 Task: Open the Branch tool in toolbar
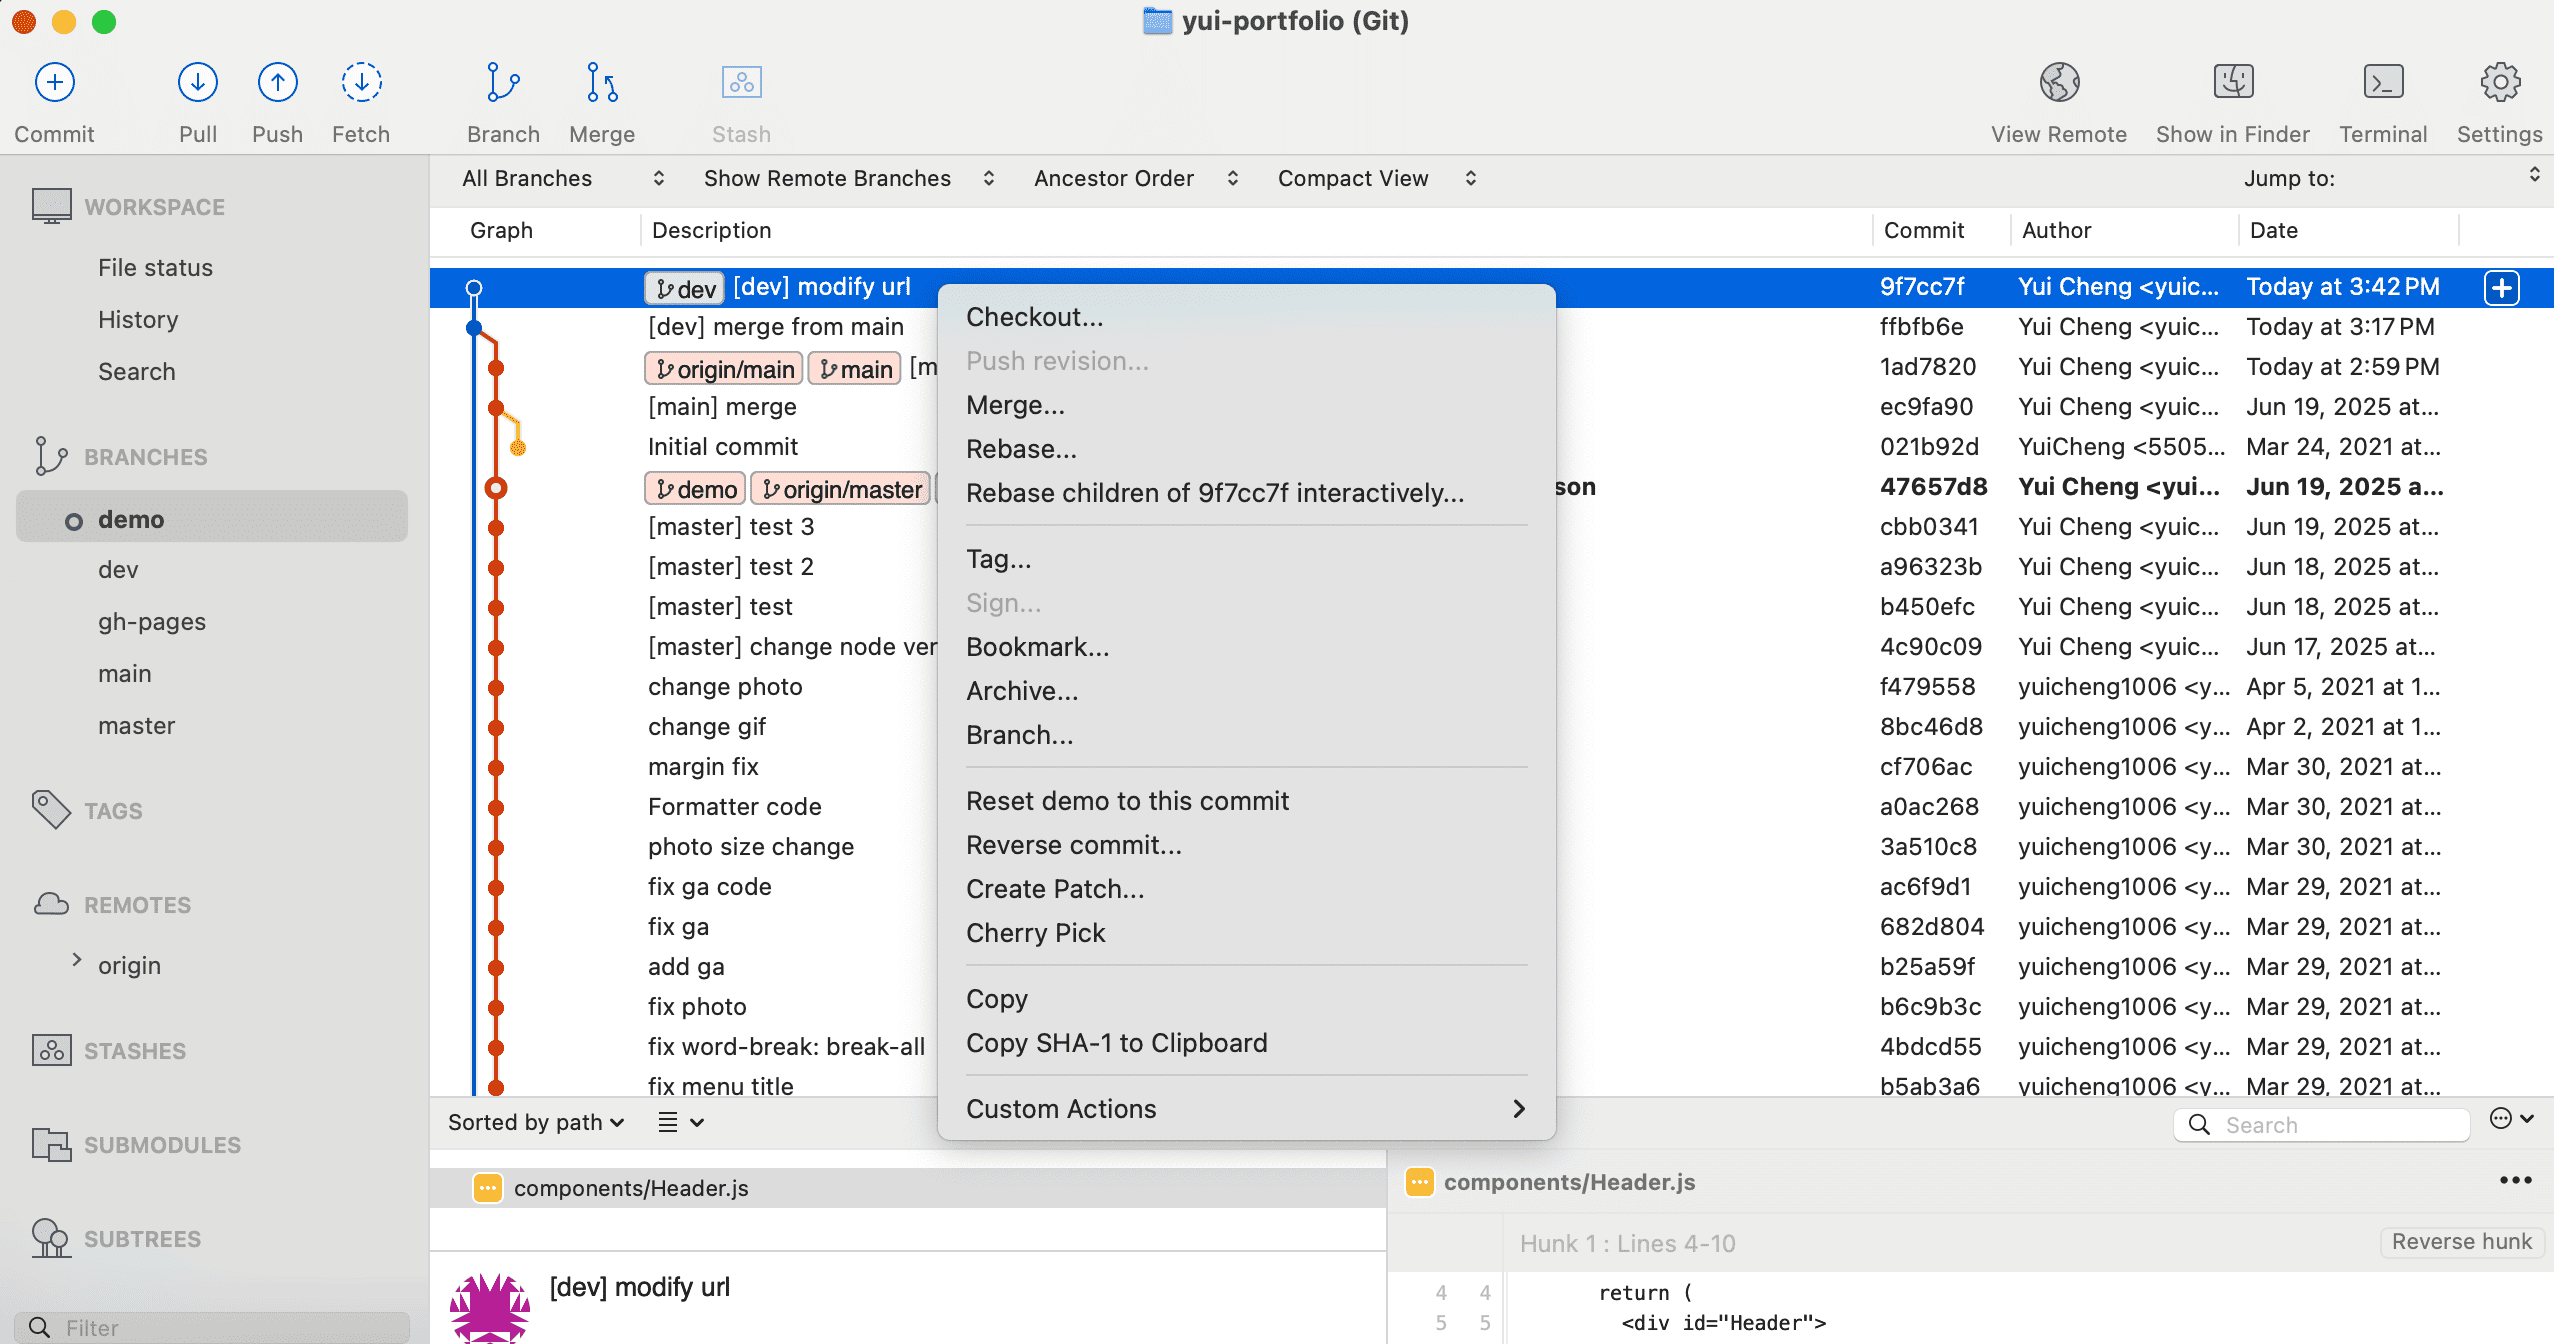(x=503, y=83)
